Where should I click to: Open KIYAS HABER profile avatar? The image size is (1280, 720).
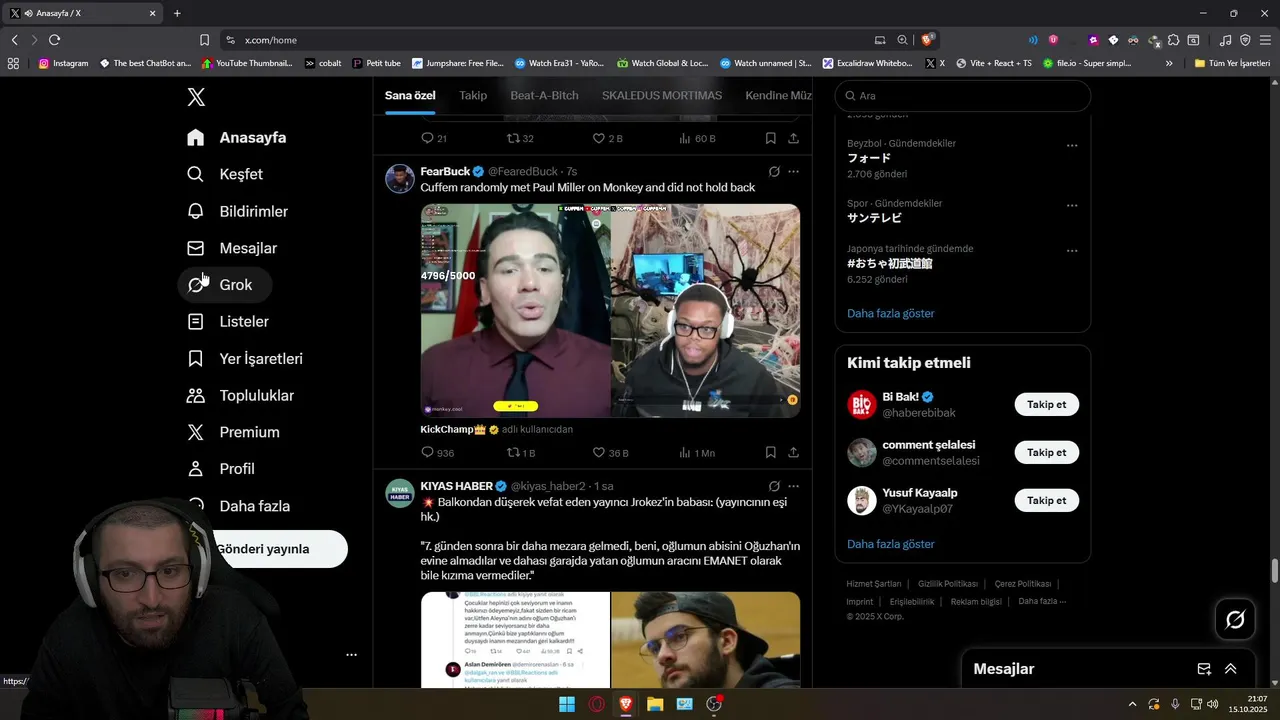[400, 493]
